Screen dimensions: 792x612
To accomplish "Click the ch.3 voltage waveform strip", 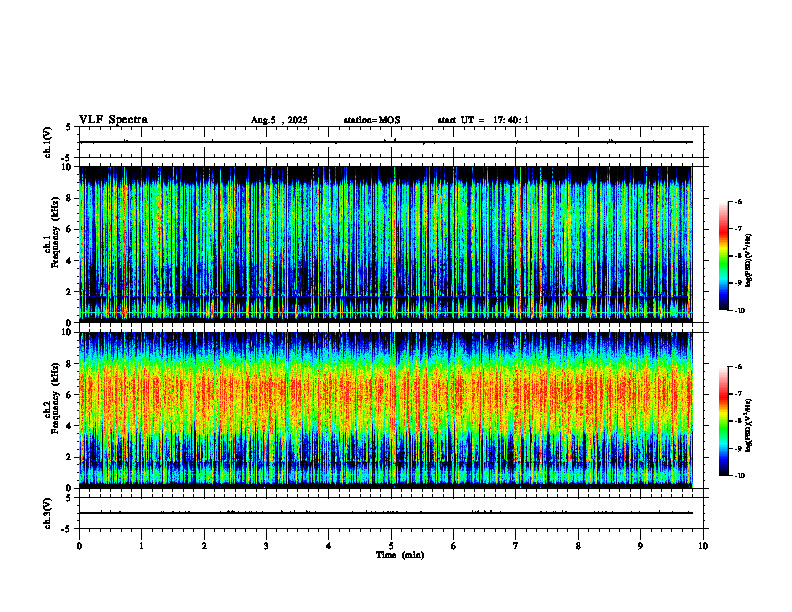I will (x=391, y=513).
